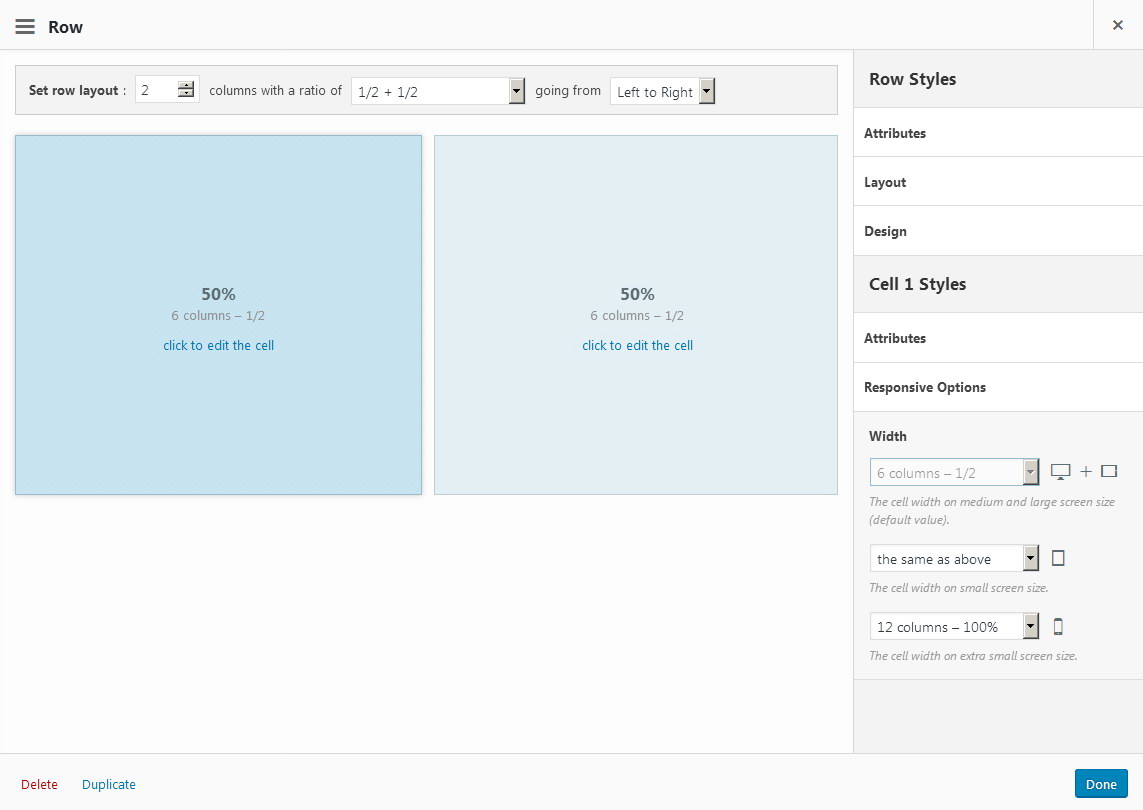The height and width of the screenshot is (810, 1143).
Task: Click the Delete link
Action: pyautogui.click(x=39, y=784)
